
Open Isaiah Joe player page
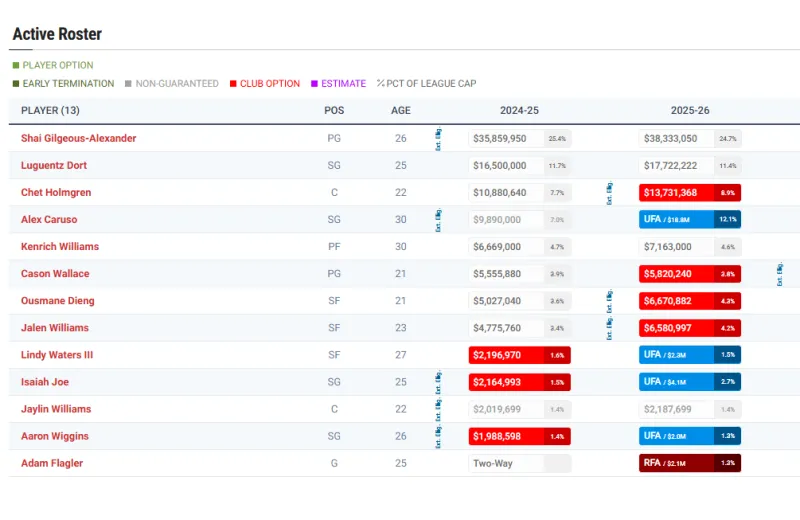pyautogui.click(x=45, y=382)
